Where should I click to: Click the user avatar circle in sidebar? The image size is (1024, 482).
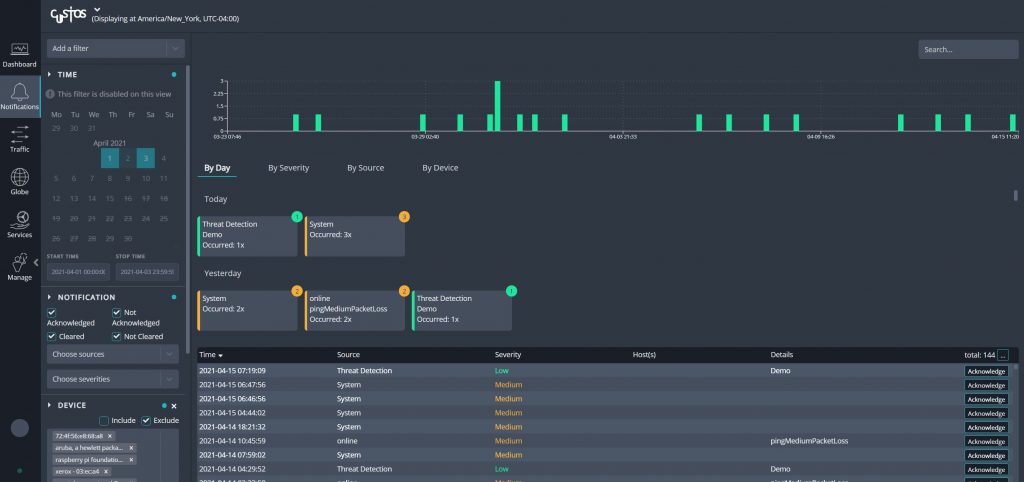(19, 428)
